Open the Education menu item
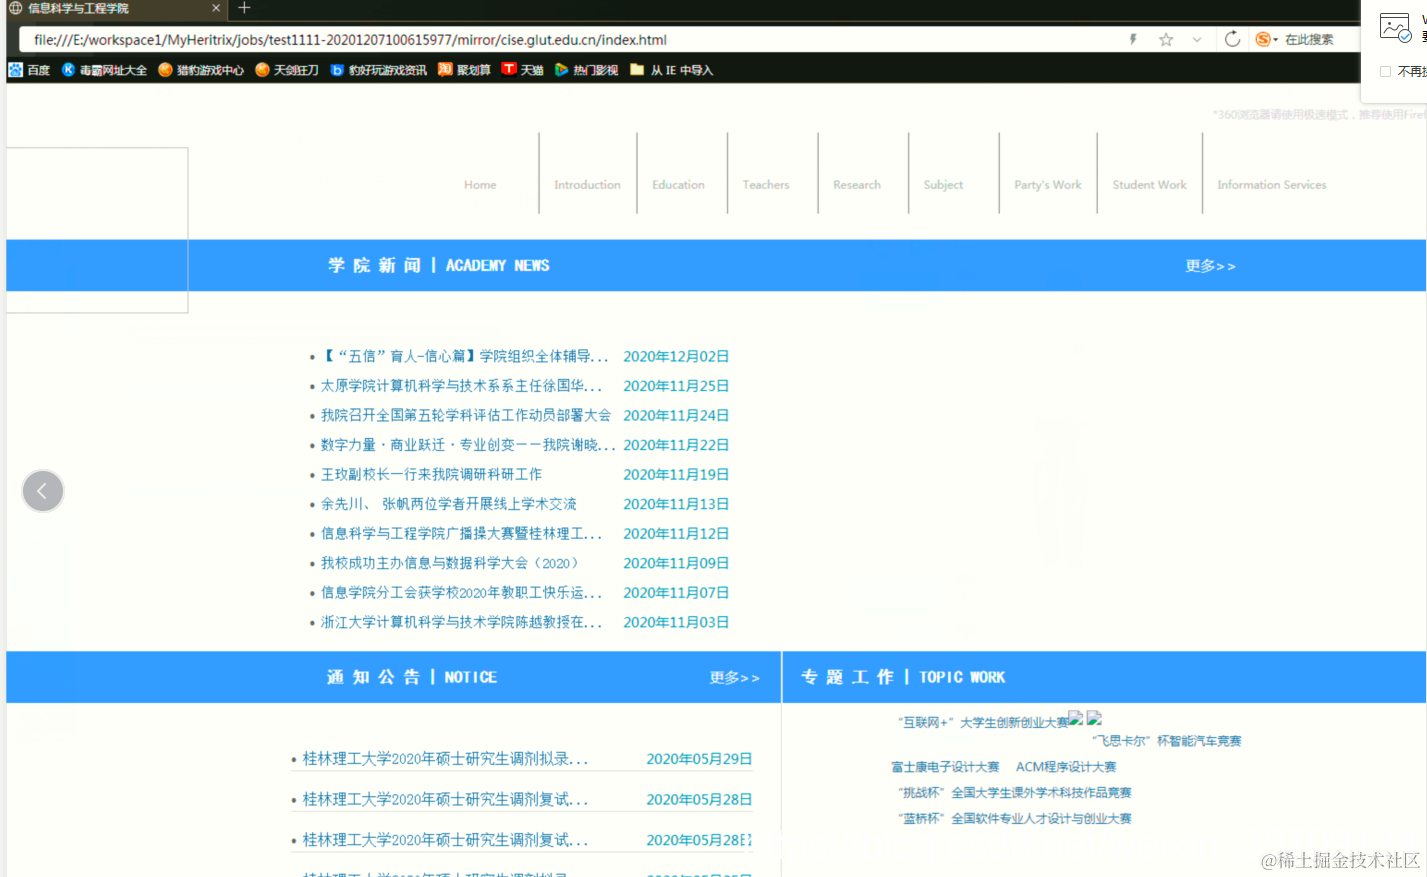 (678, 185)
